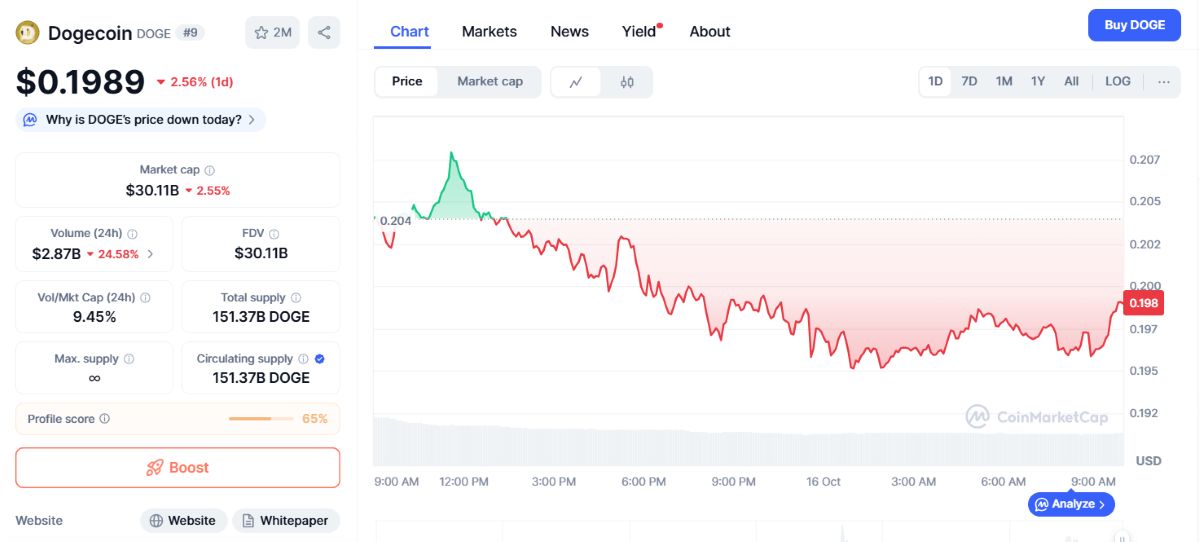The image size is (1200, 542).
Task: Click the document icon on Whitepaper
Action: pos(247,521)
